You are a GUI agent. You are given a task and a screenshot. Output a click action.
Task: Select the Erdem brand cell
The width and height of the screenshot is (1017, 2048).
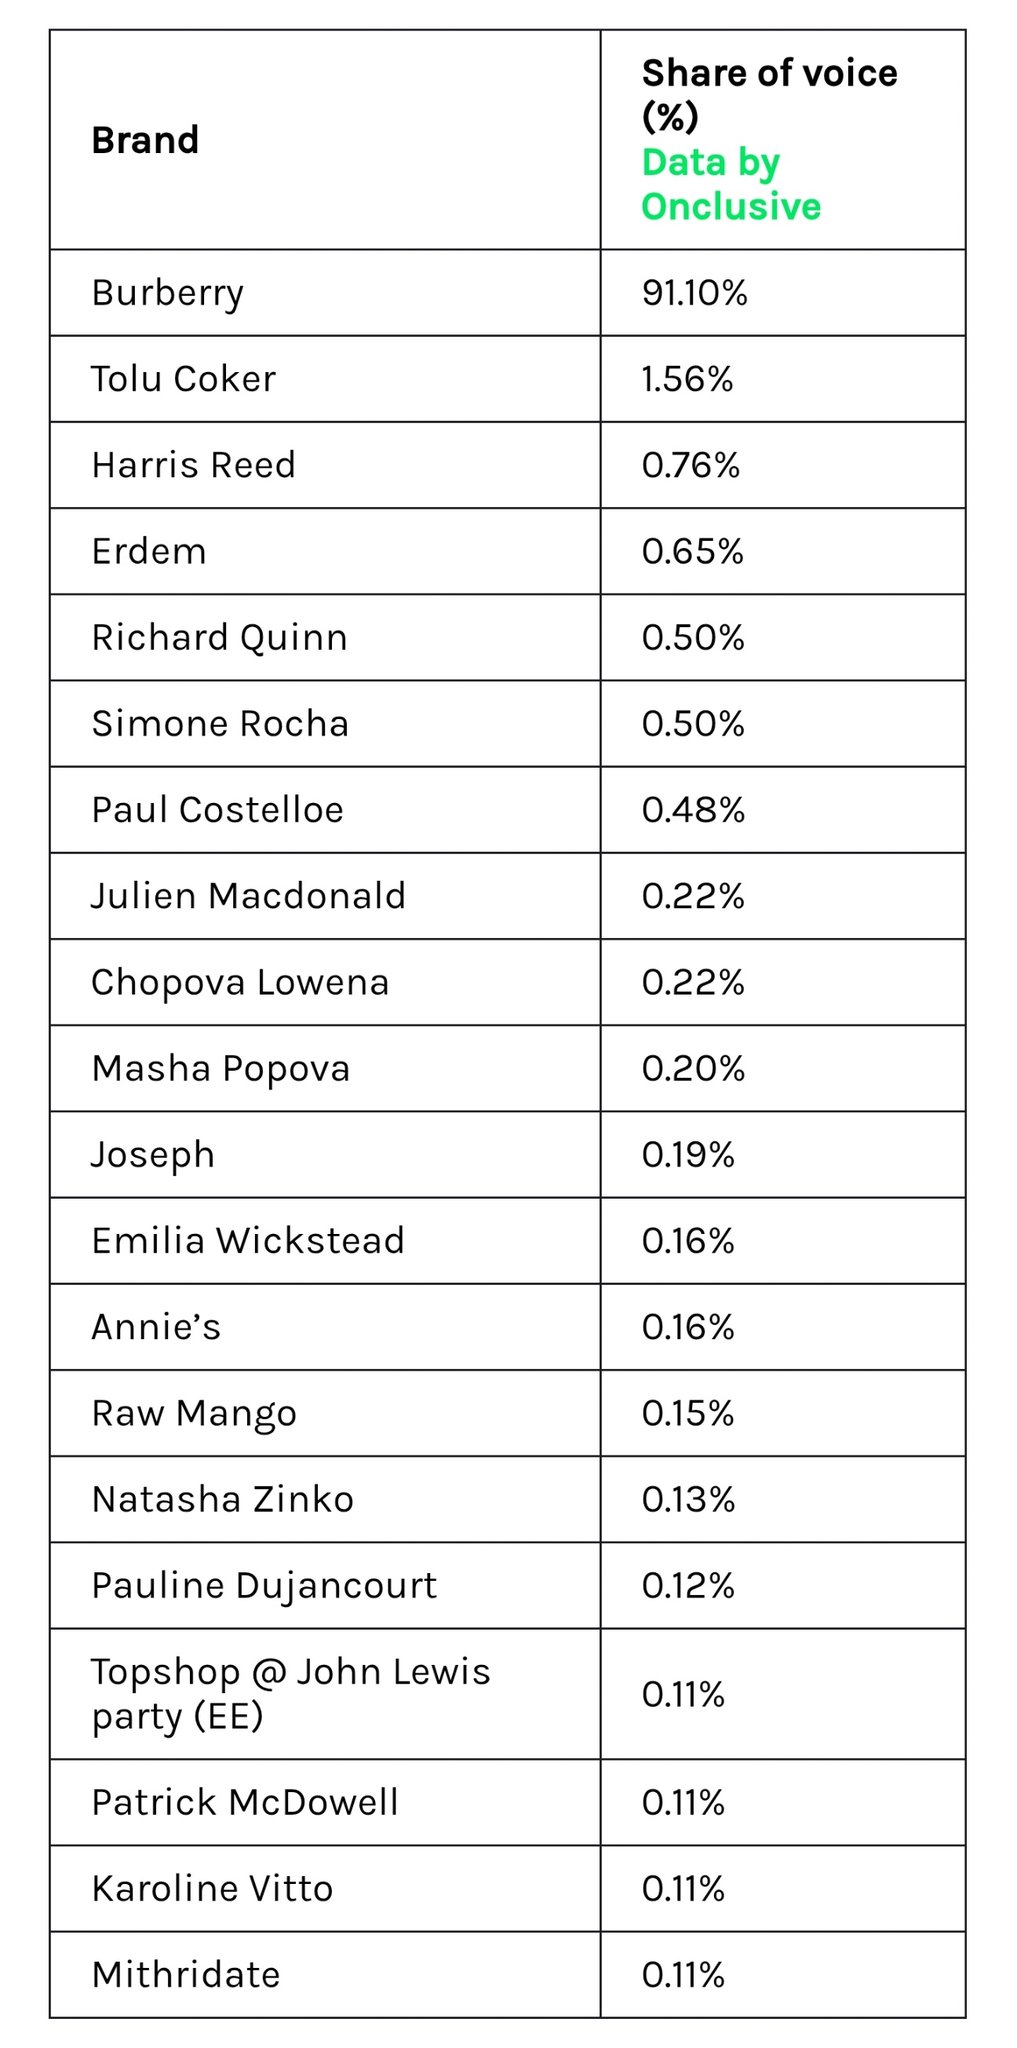click(x=148, y=551)
